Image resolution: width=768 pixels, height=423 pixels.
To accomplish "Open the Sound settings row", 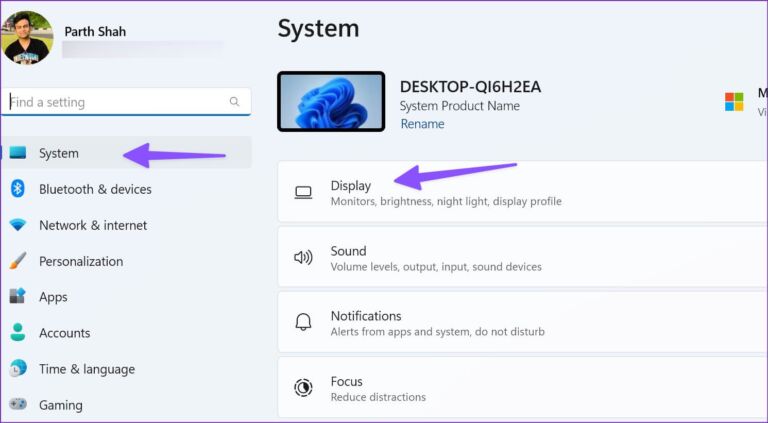I will (523, 257).
